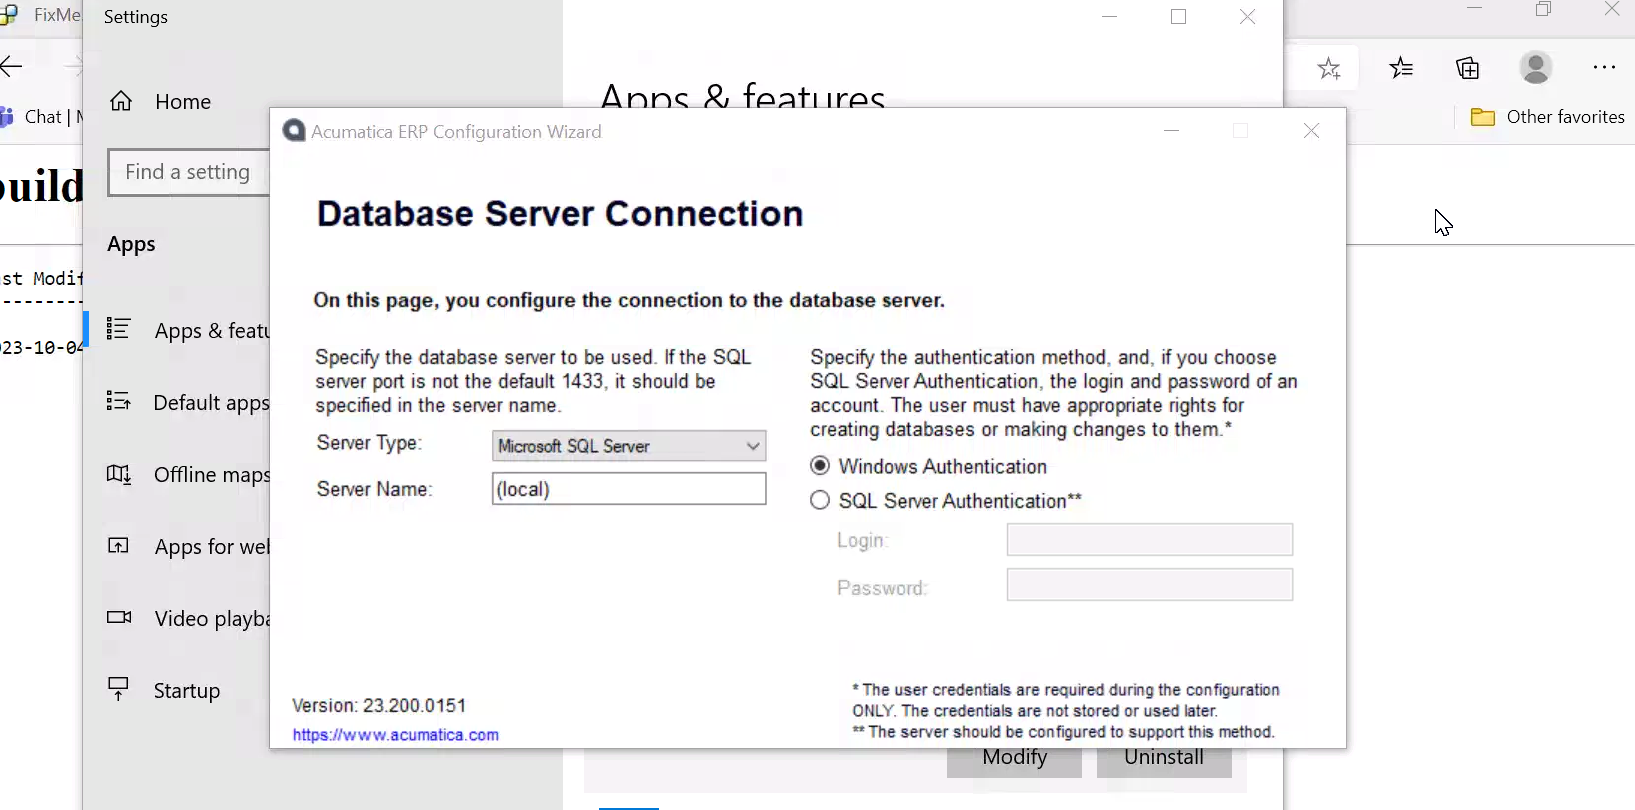This screenshot has width=1635, height=810.
Task: Click Teams Chat bookmark icon
Action: pos(6,117)
